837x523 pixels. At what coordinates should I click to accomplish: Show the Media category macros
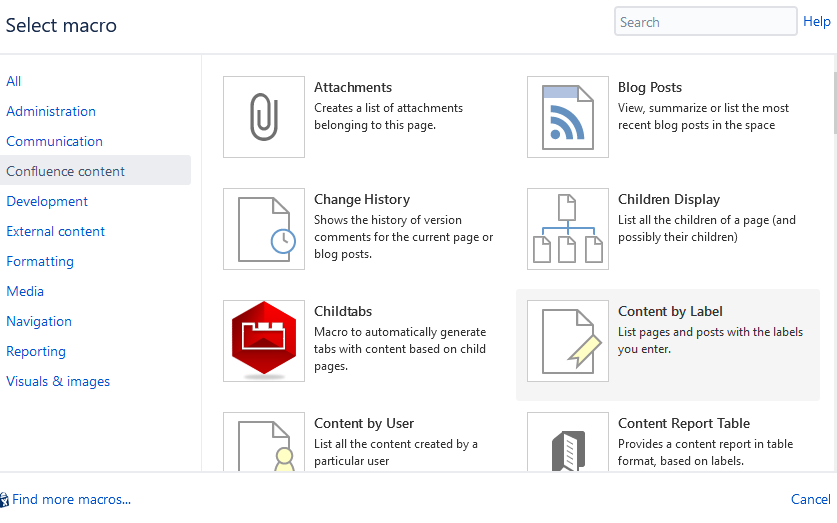click(x=25, y=291)
